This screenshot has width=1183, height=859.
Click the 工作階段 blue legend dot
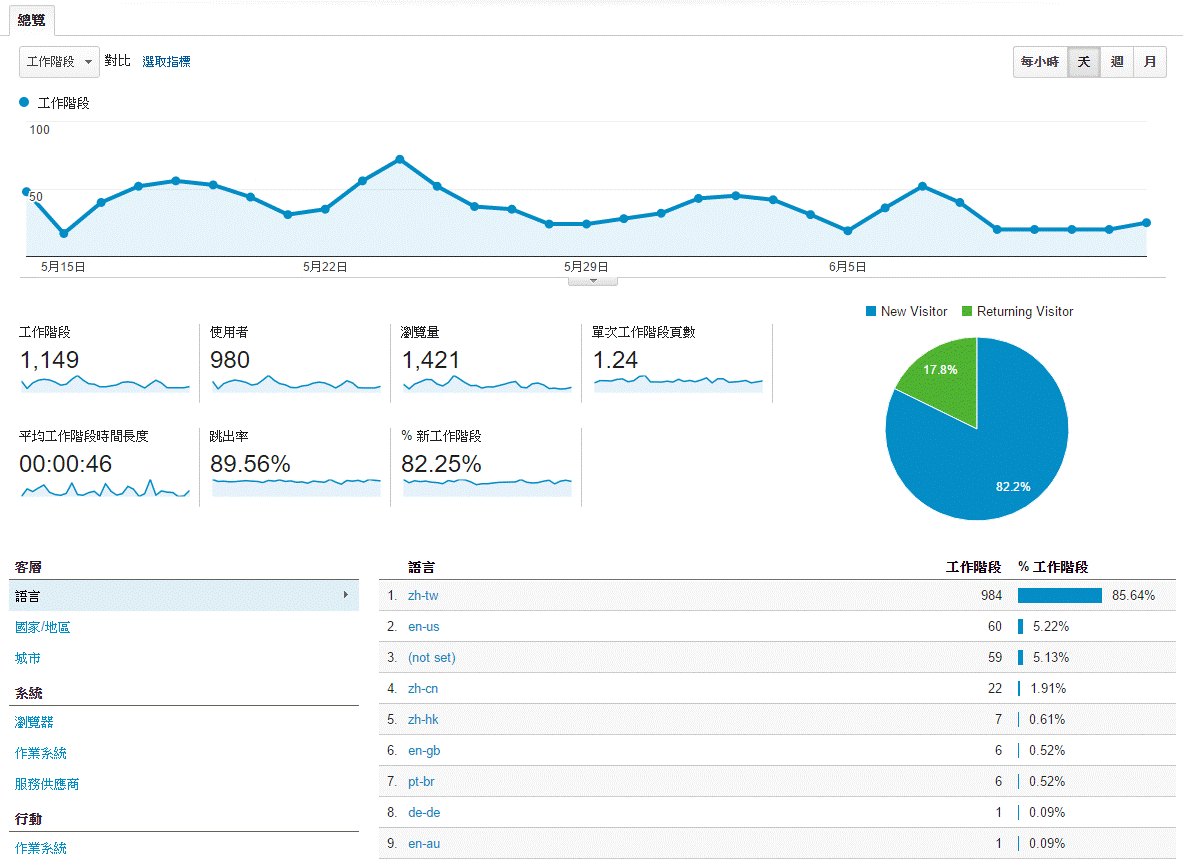[24, 102]
